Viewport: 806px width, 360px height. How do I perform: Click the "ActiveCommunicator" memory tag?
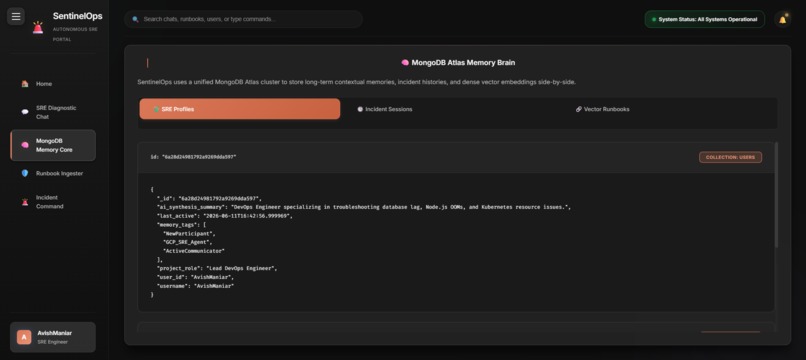pos(194,251)
